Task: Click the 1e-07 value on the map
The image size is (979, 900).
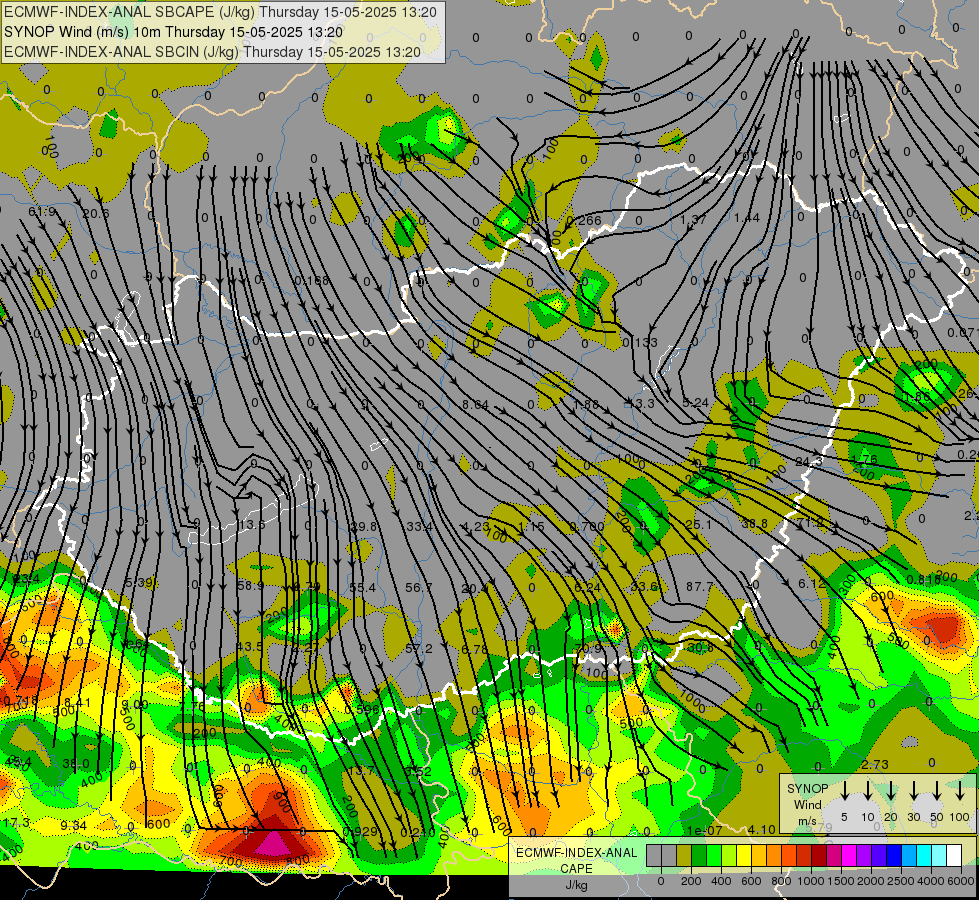Action: click(x=705, y=830)
